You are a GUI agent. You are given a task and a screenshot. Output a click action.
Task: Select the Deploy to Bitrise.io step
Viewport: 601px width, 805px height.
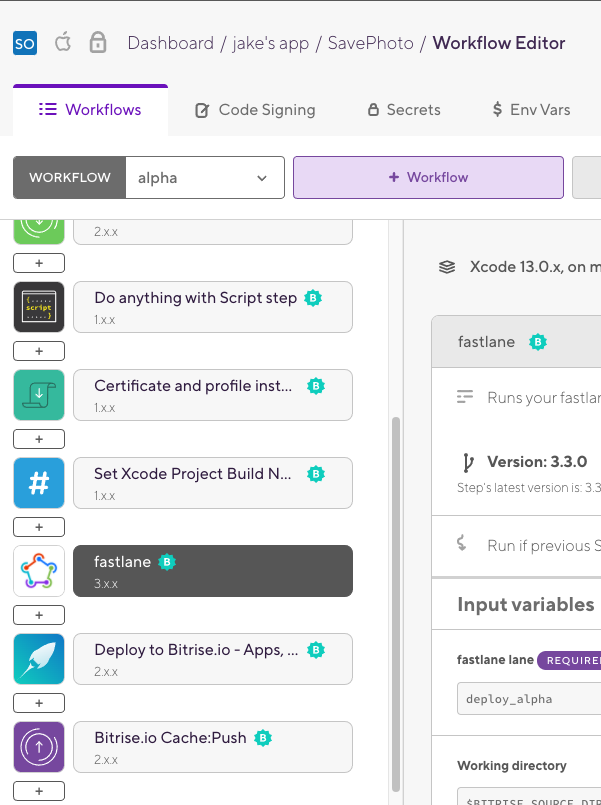[213, 659]
